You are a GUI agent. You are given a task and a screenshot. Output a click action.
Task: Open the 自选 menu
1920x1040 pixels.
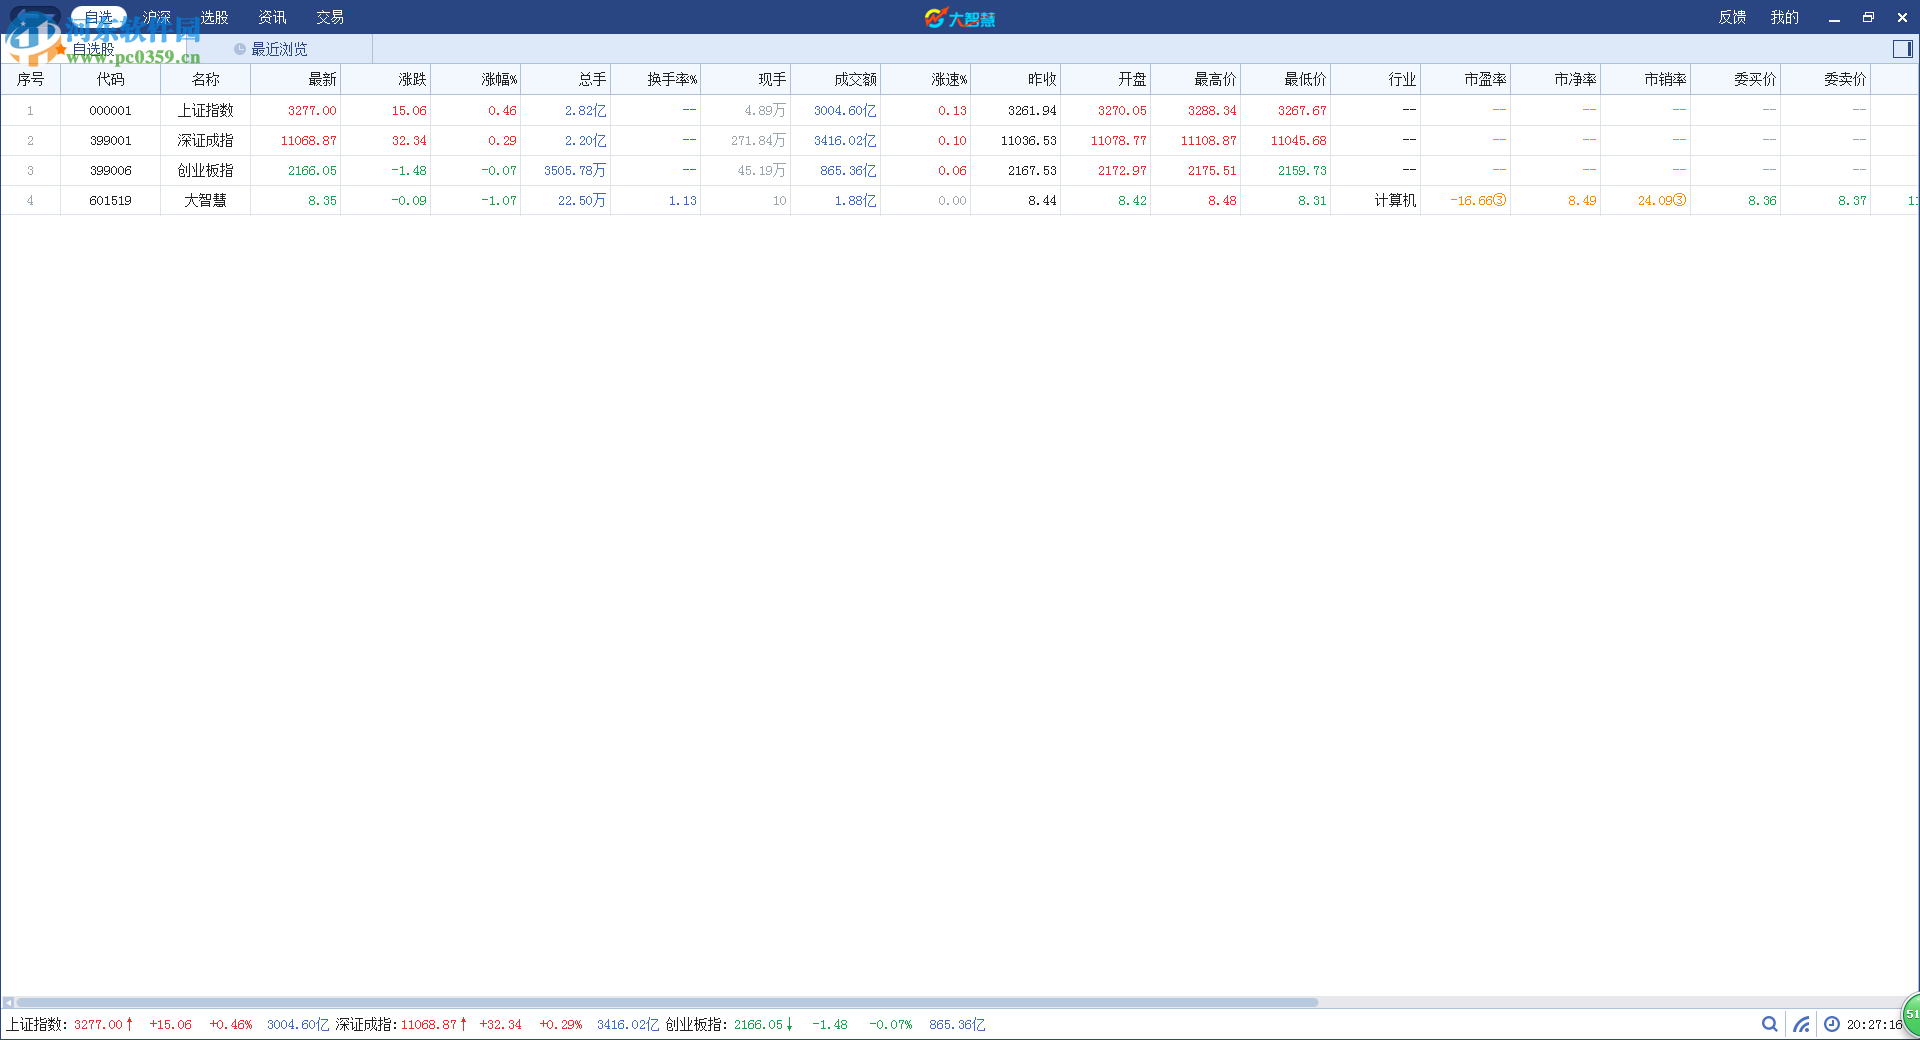click(99, 17)
